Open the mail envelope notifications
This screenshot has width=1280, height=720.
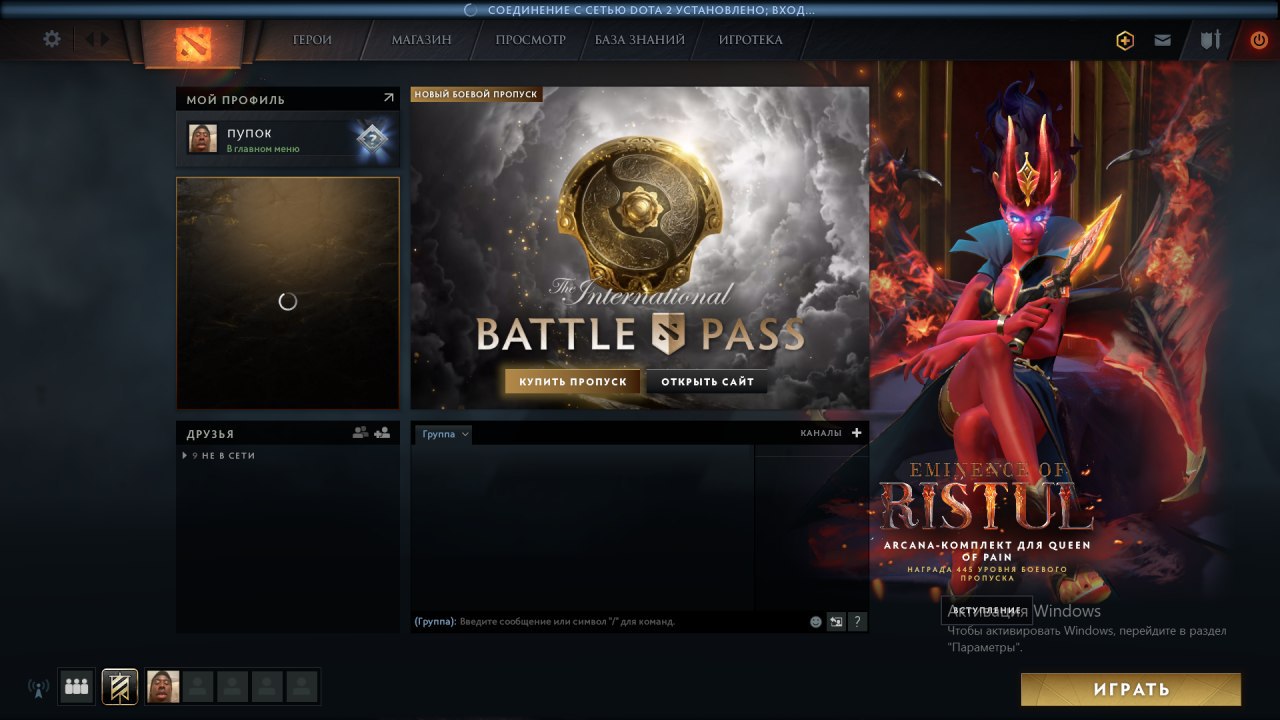point(1162,40)
